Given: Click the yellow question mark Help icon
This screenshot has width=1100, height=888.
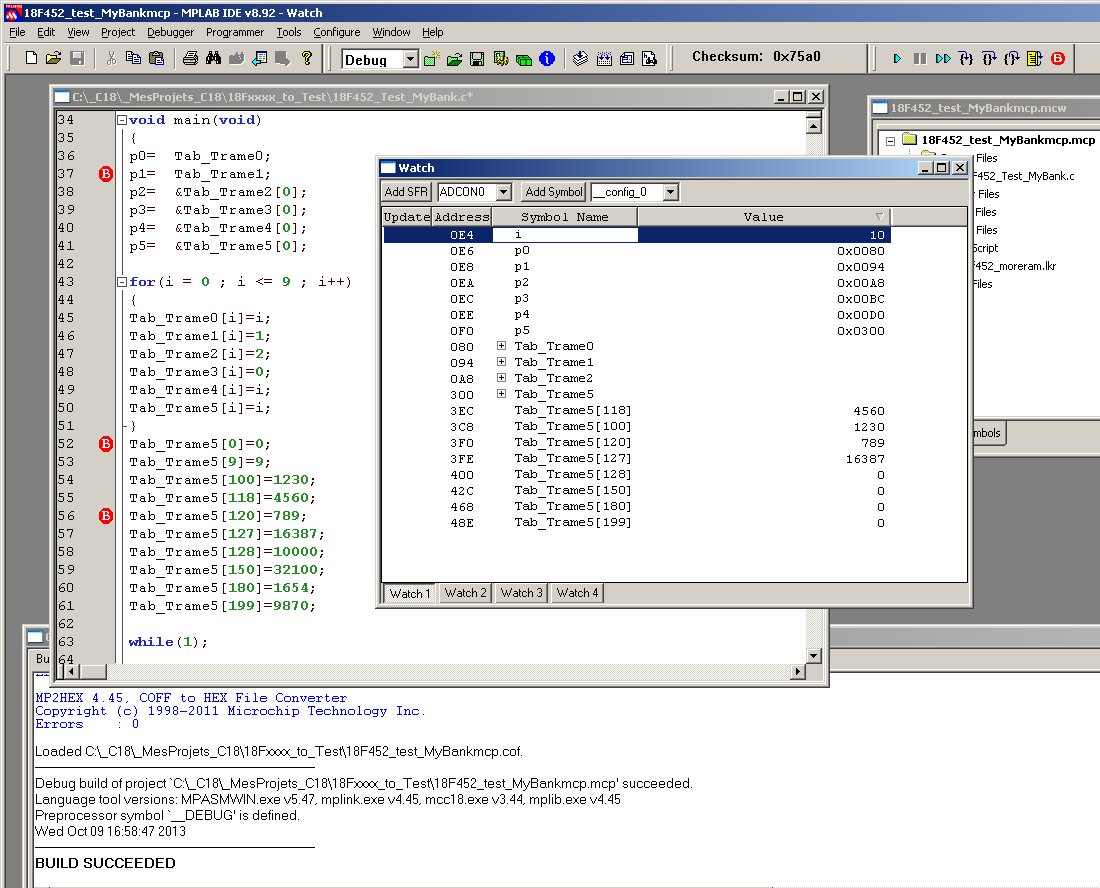Looking at the screenshot, I should [307, 59].
